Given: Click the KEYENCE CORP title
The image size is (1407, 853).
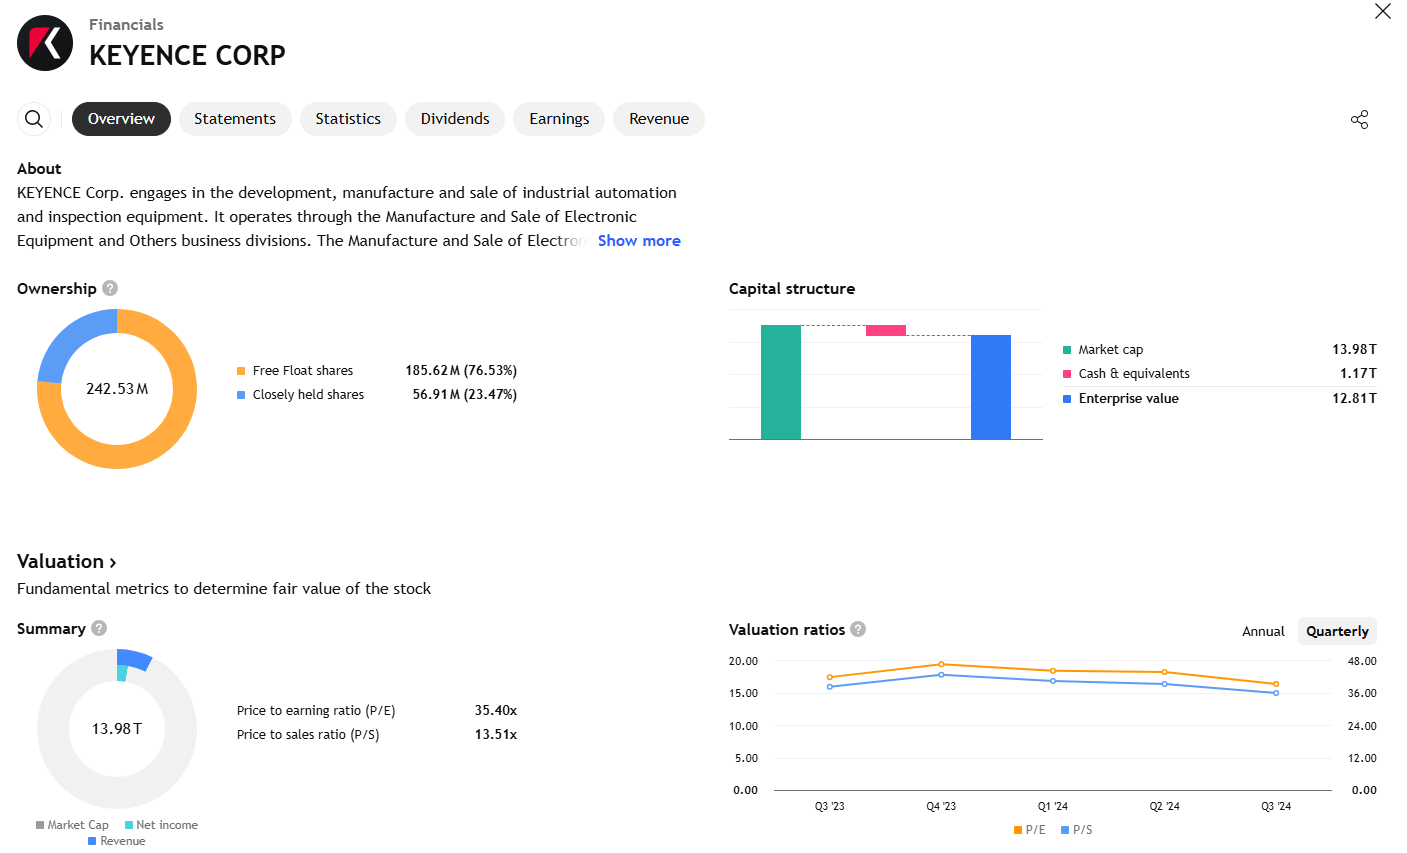Looking at the screenshot, I should click(187, 55).
